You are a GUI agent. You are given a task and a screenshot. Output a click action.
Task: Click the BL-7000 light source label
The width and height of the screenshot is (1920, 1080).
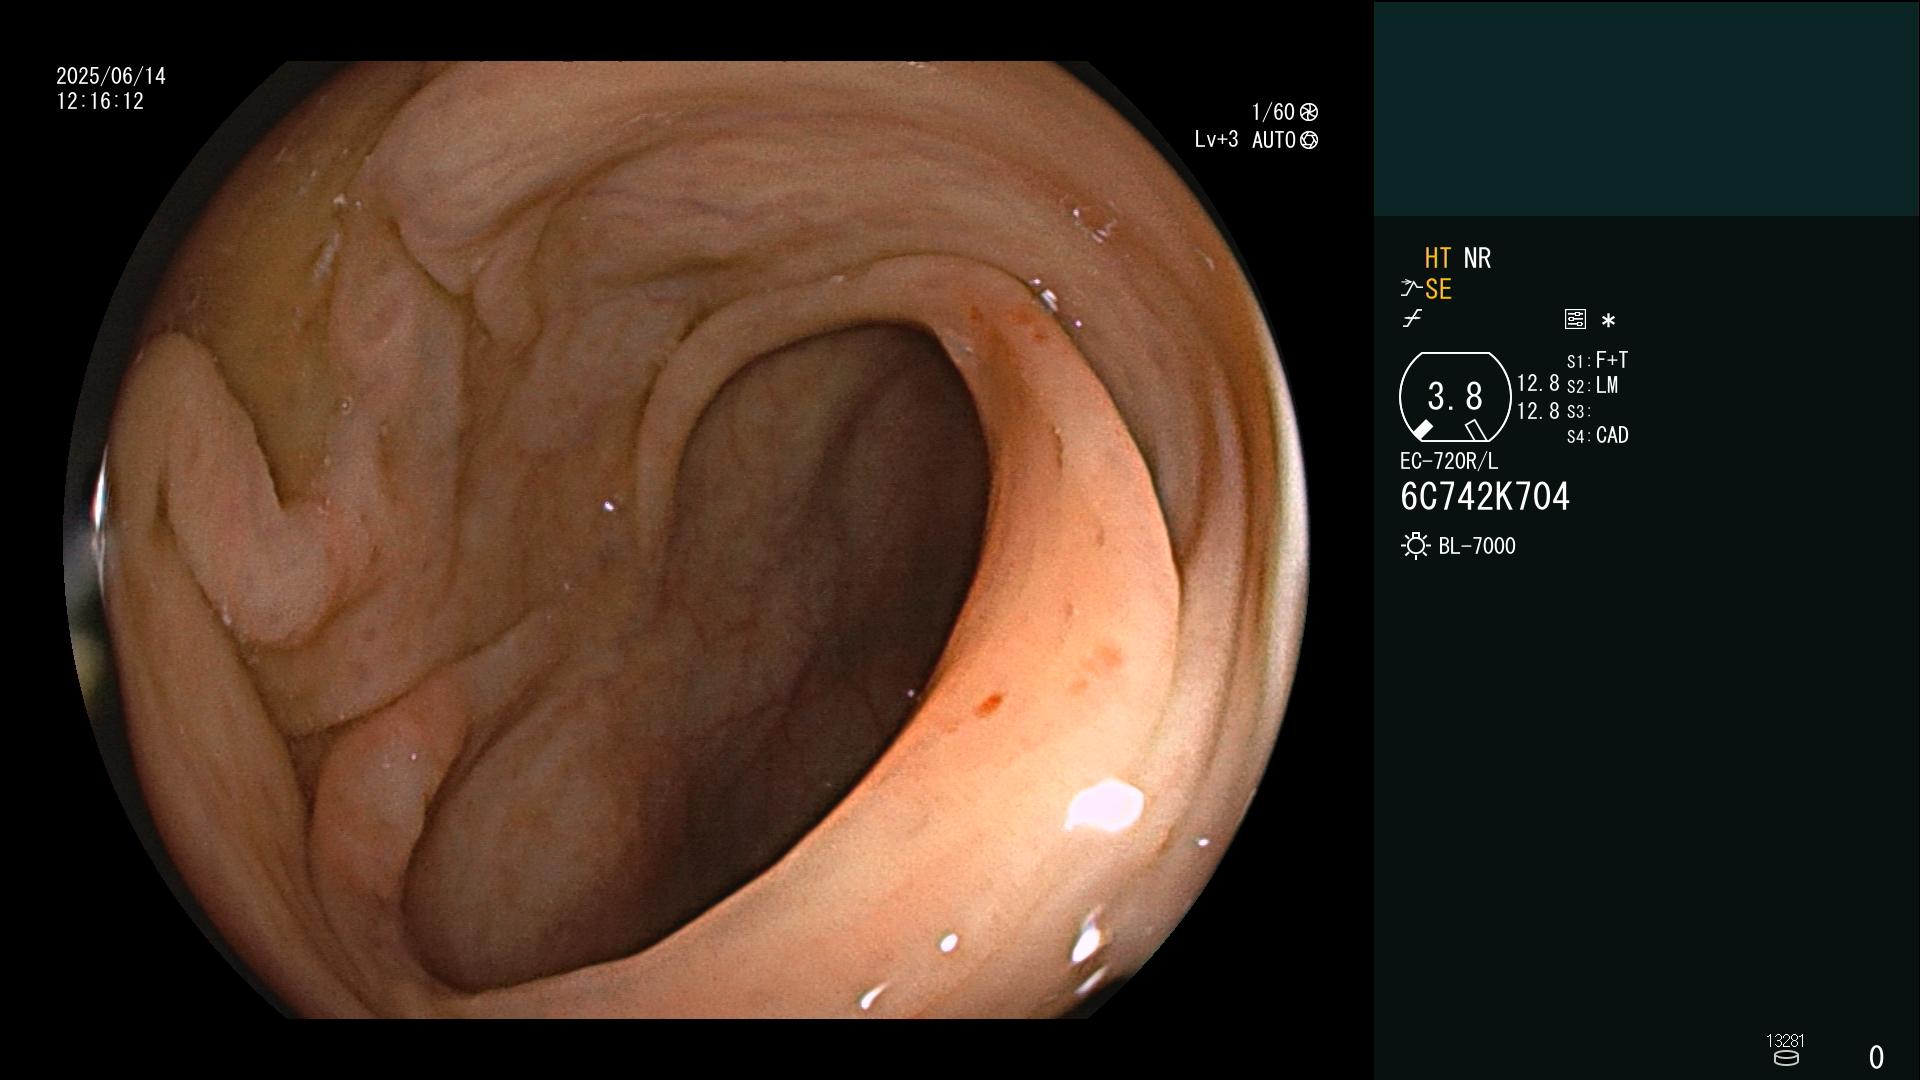pos(1477,546)
